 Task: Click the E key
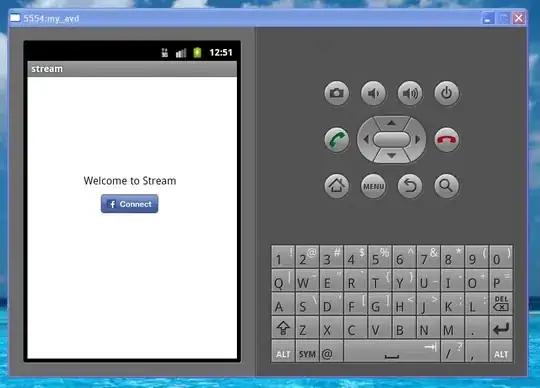click(331, 280)
